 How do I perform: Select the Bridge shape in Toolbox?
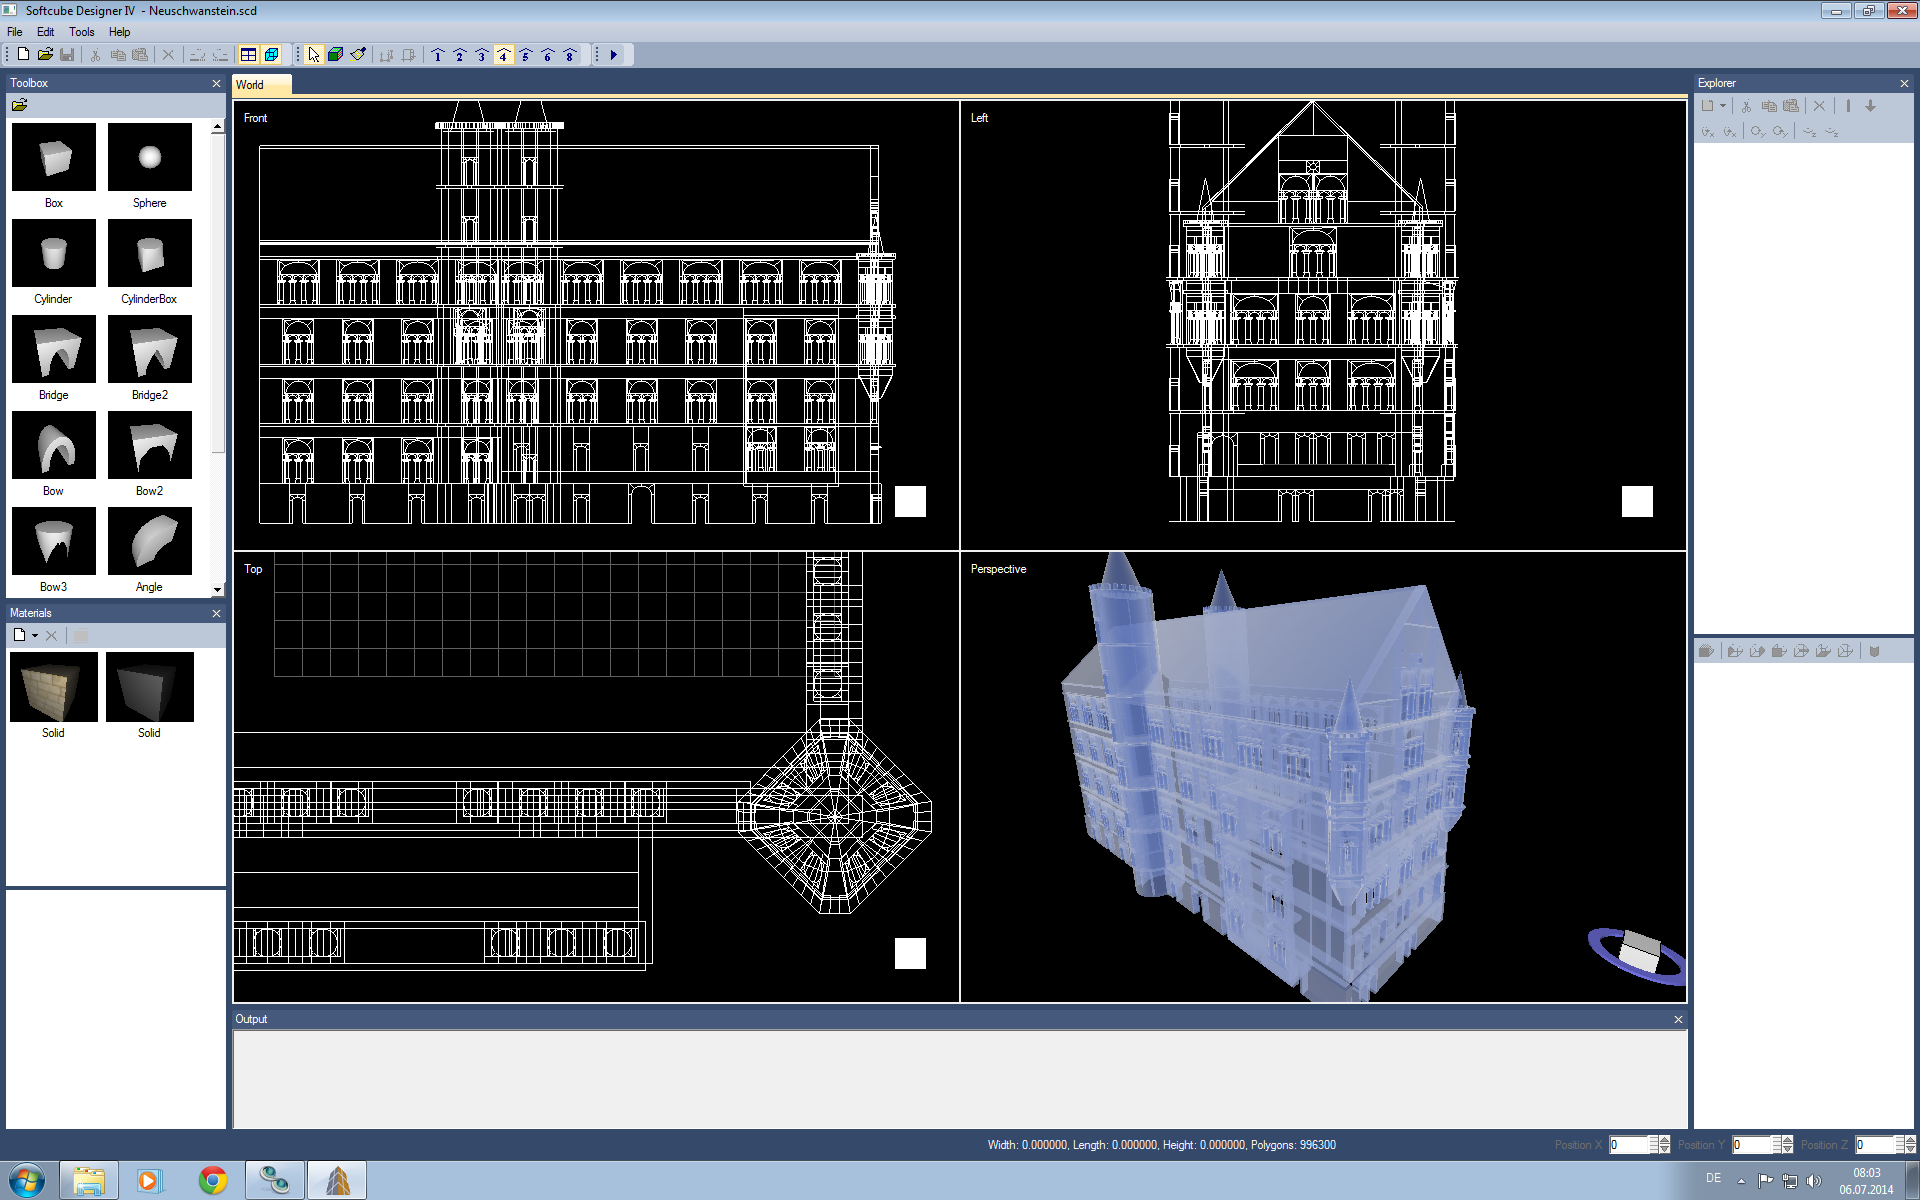(54, 350)
